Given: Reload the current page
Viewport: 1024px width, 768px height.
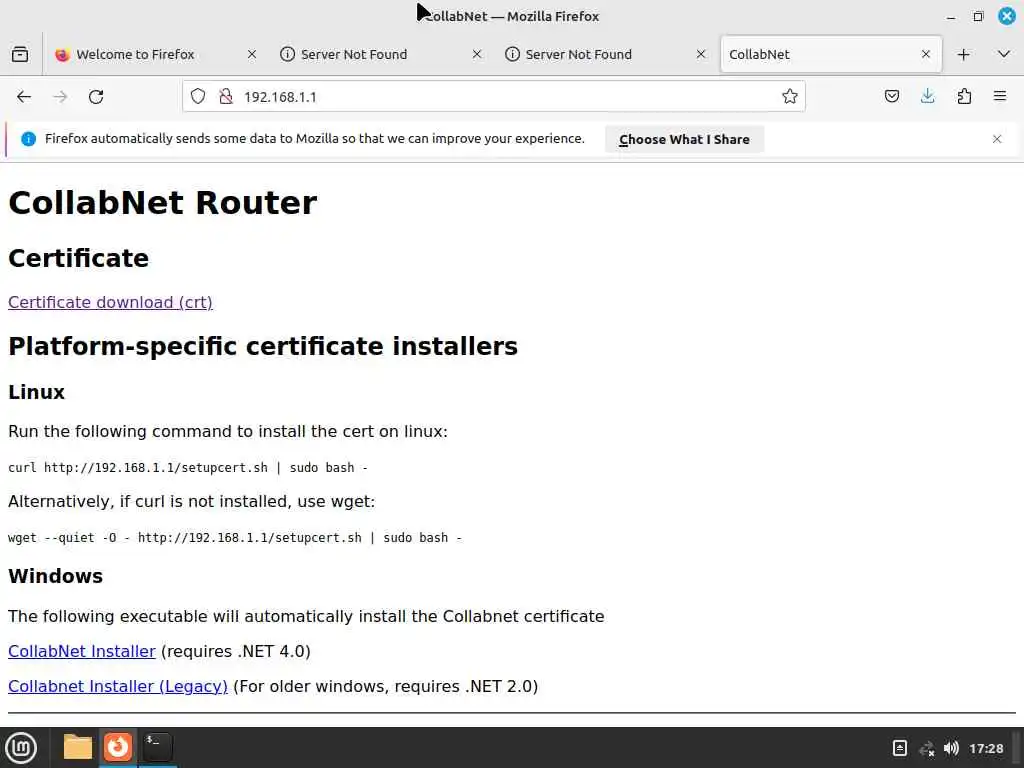Looking at the screenshot, I should coord(96,97).
